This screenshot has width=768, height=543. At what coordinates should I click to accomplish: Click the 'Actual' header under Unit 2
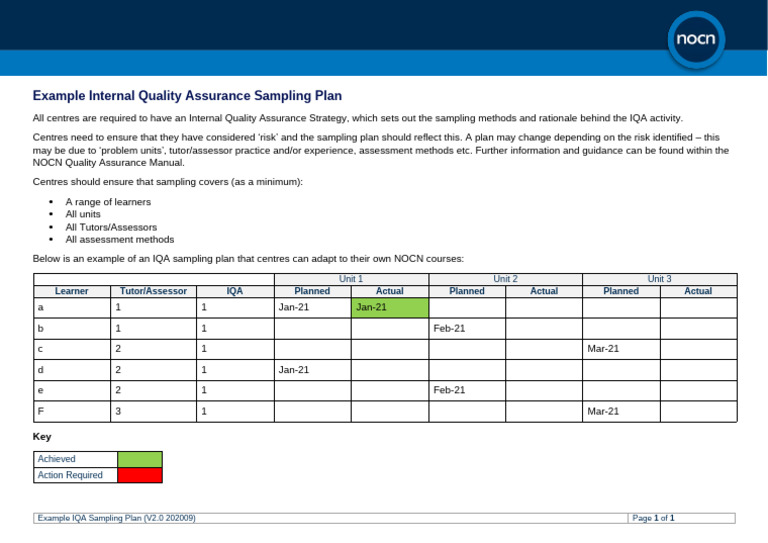pyautogui.click(x=544, y=291)
